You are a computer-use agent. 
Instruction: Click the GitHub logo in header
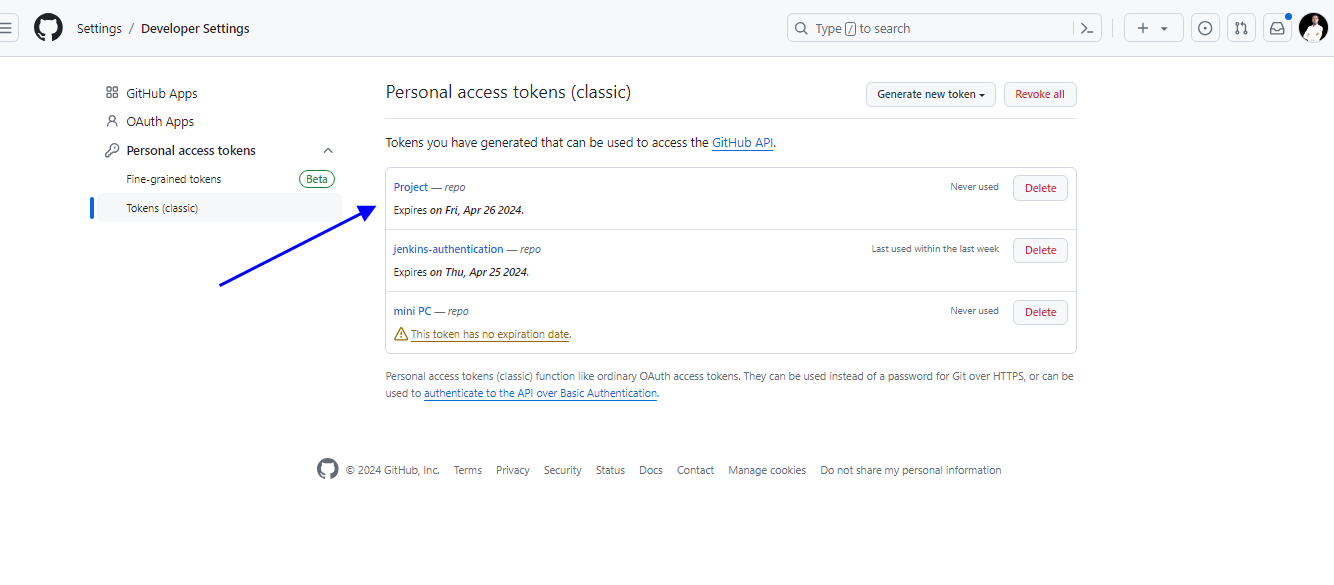click(x=48, y=28)
